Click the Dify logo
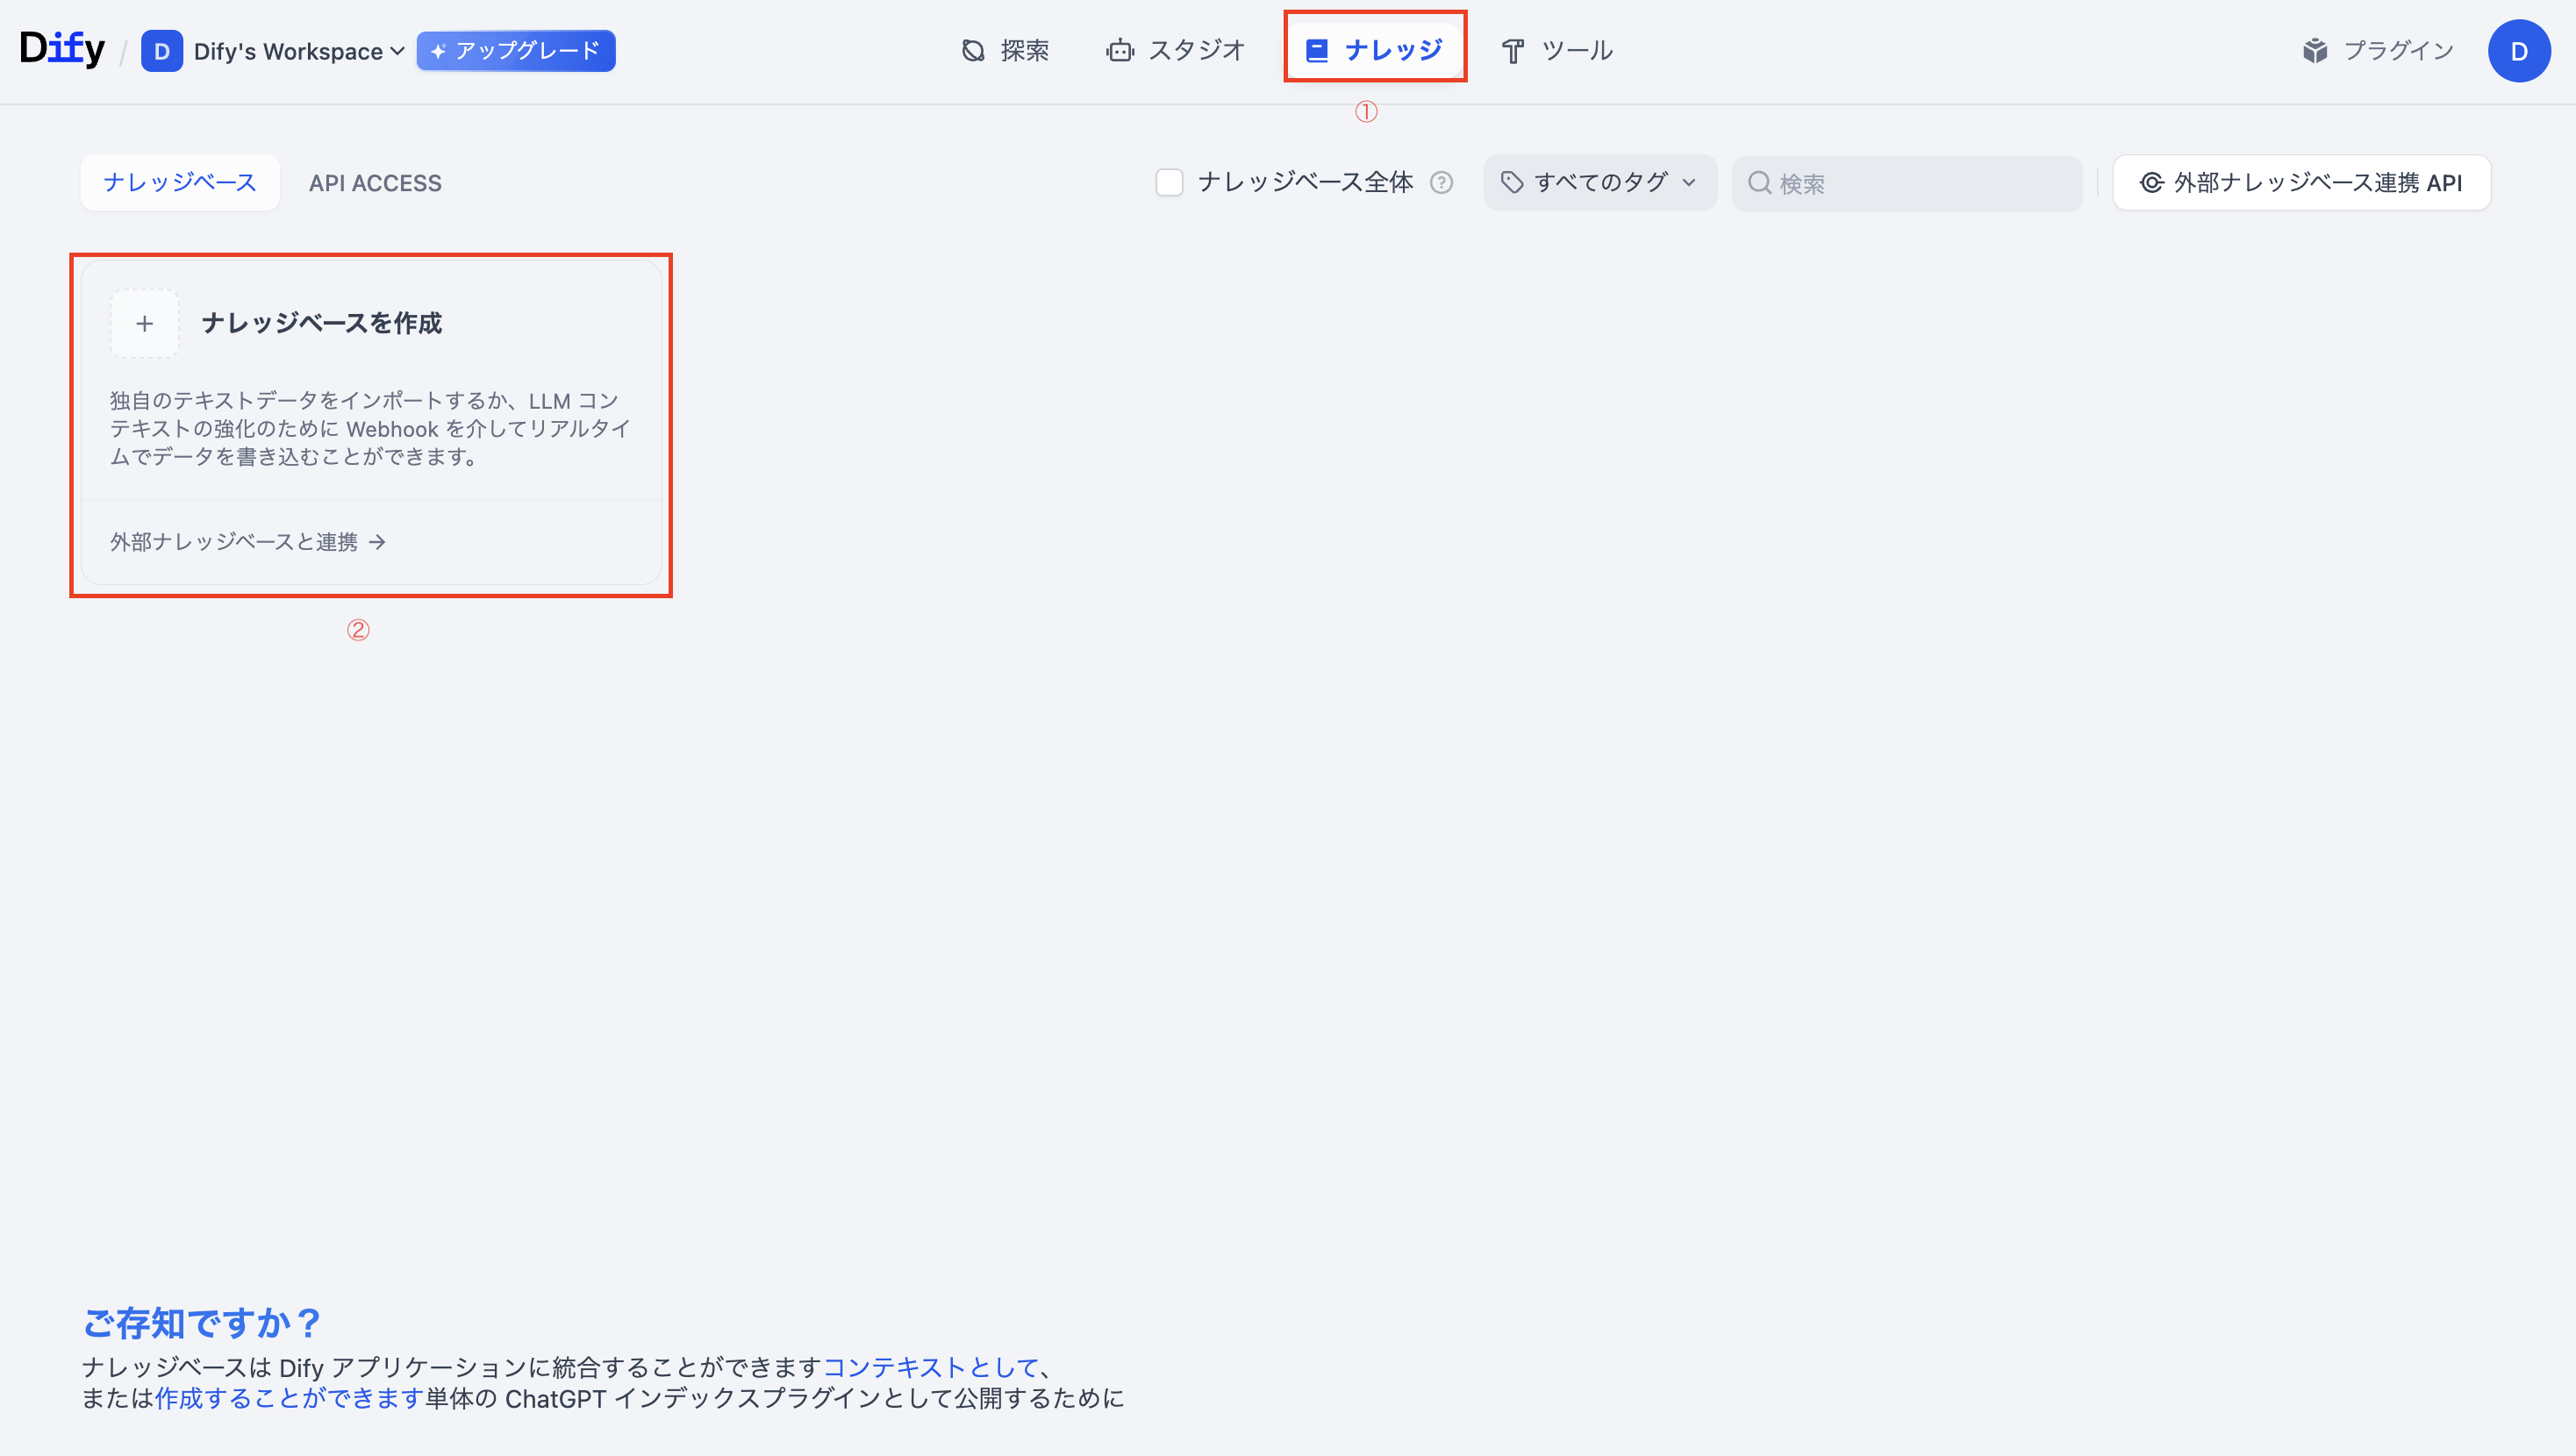Viewport: 2576px width, 1456px height. 62,49
